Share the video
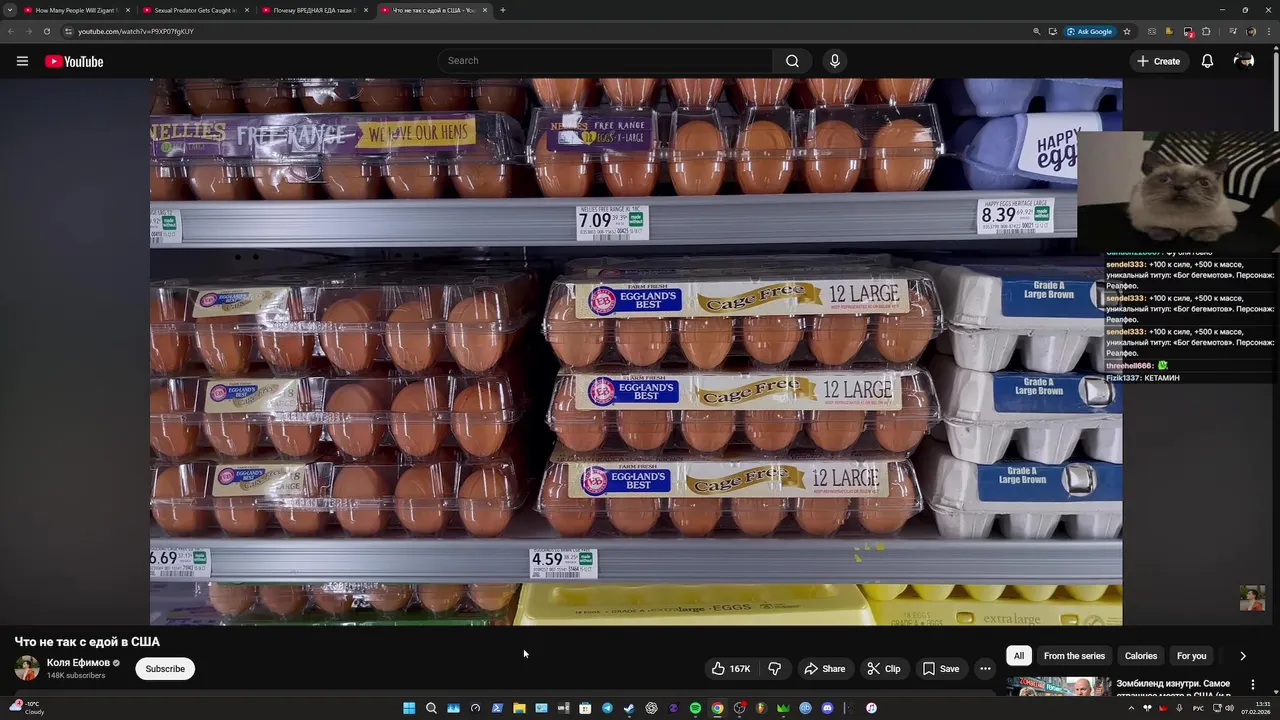This screenshot has width=1280, height=720. click(825, 669)
